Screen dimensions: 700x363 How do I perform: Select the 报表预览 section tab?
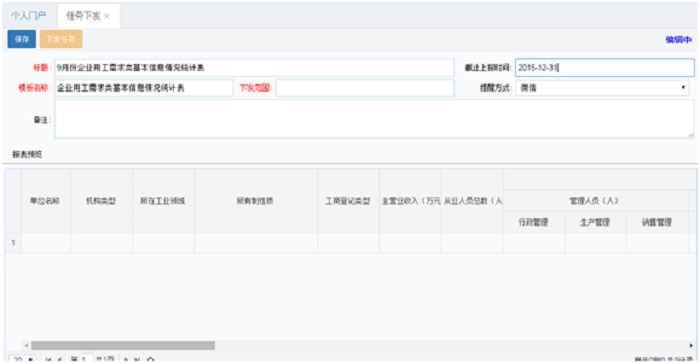(27, 154)
